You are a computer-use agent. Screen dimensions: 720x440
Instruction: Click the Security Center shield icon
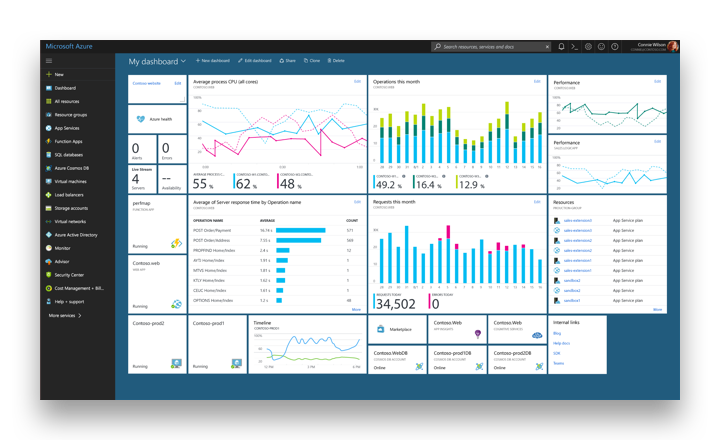pyautogui.click(x=49, y=275)
